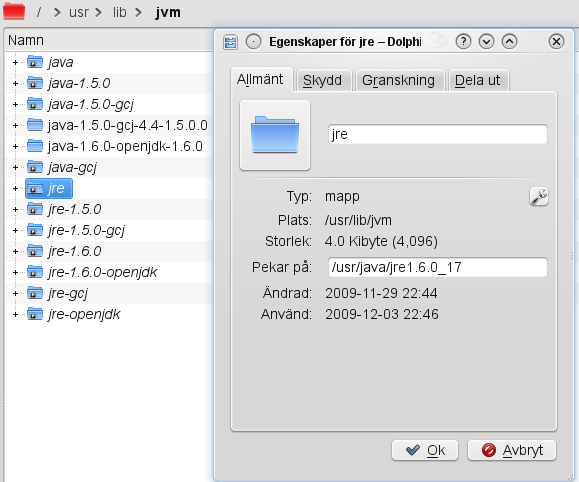
Task: Click the window menu icon in dialog title bar
Action: coord(230,42)
